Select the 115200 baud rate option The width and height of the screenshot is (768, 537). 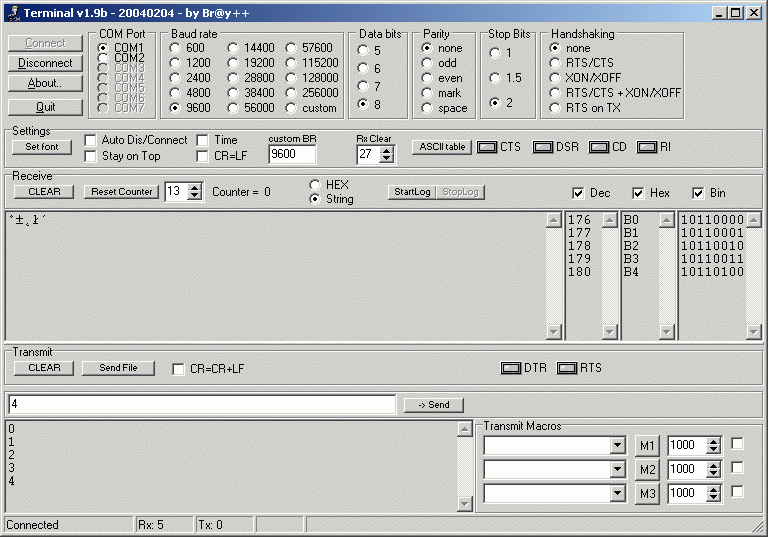[292, 63]
